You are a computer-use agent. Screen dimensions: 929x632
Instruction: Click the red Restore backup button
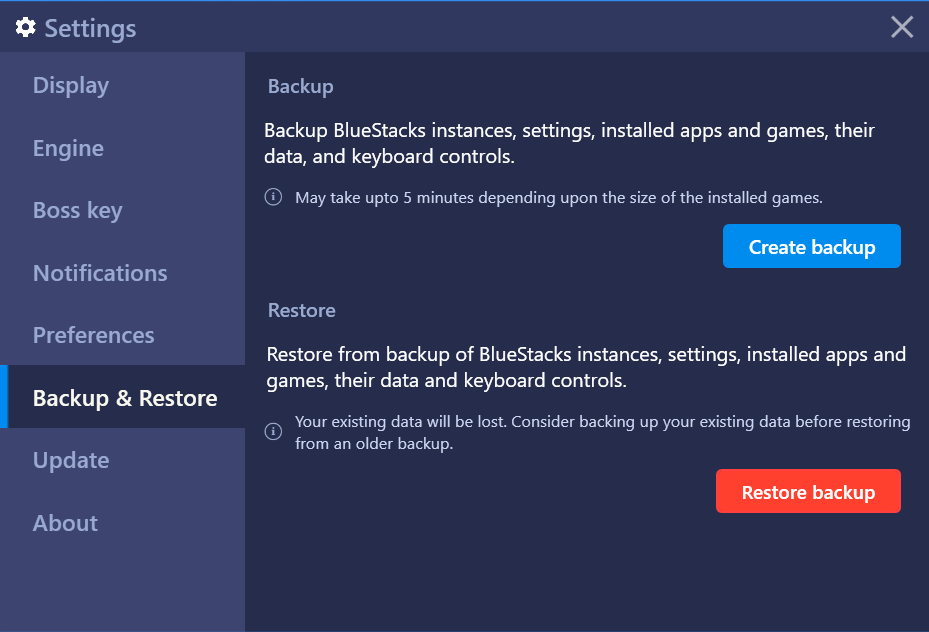tap(808, 492)
